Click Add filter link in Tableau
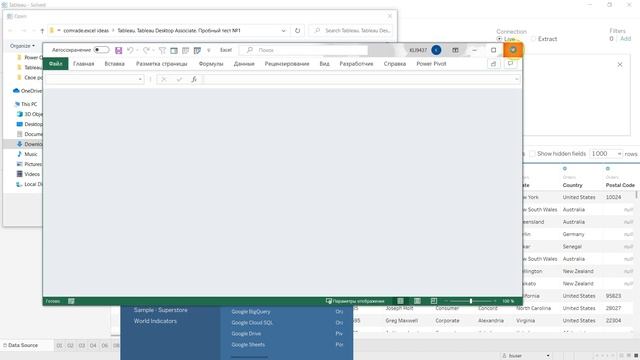The width and height of the screenshot is (640, 360). (x=625, y=38)
